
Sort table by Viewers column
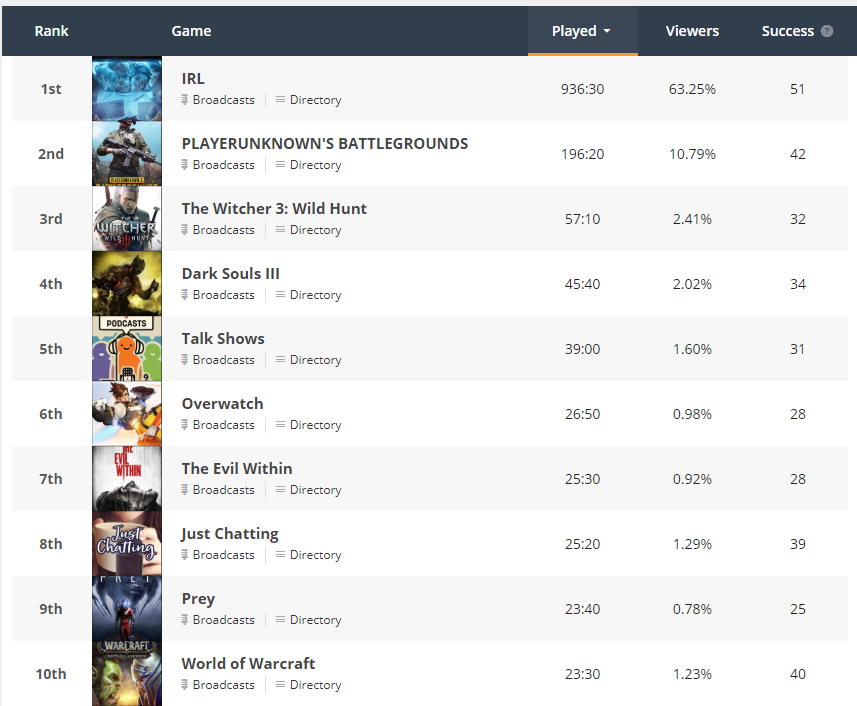[x=692, y=31]
